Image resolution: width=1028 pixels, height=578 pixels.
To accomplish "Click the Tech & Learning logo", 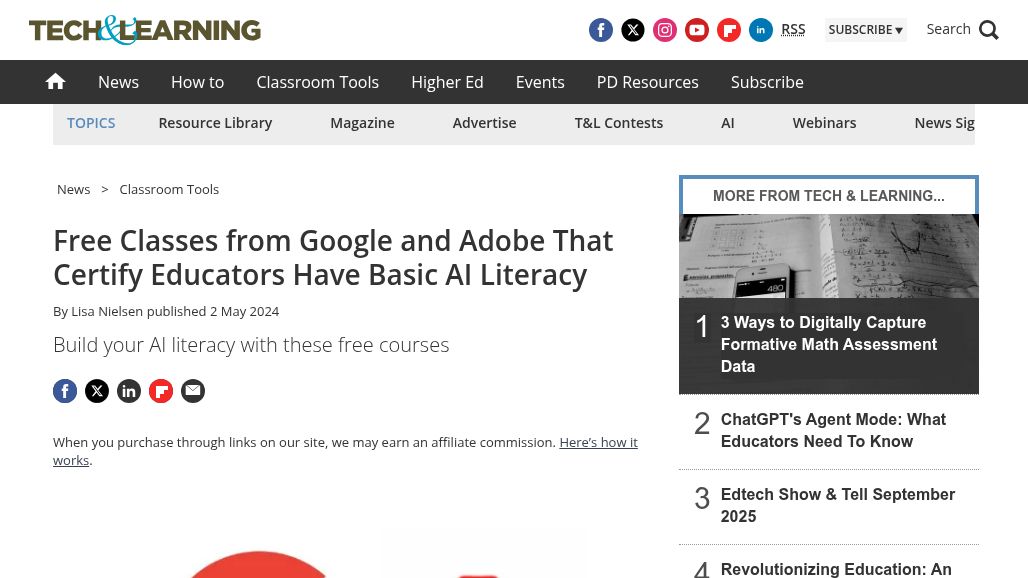I will 145,30.
